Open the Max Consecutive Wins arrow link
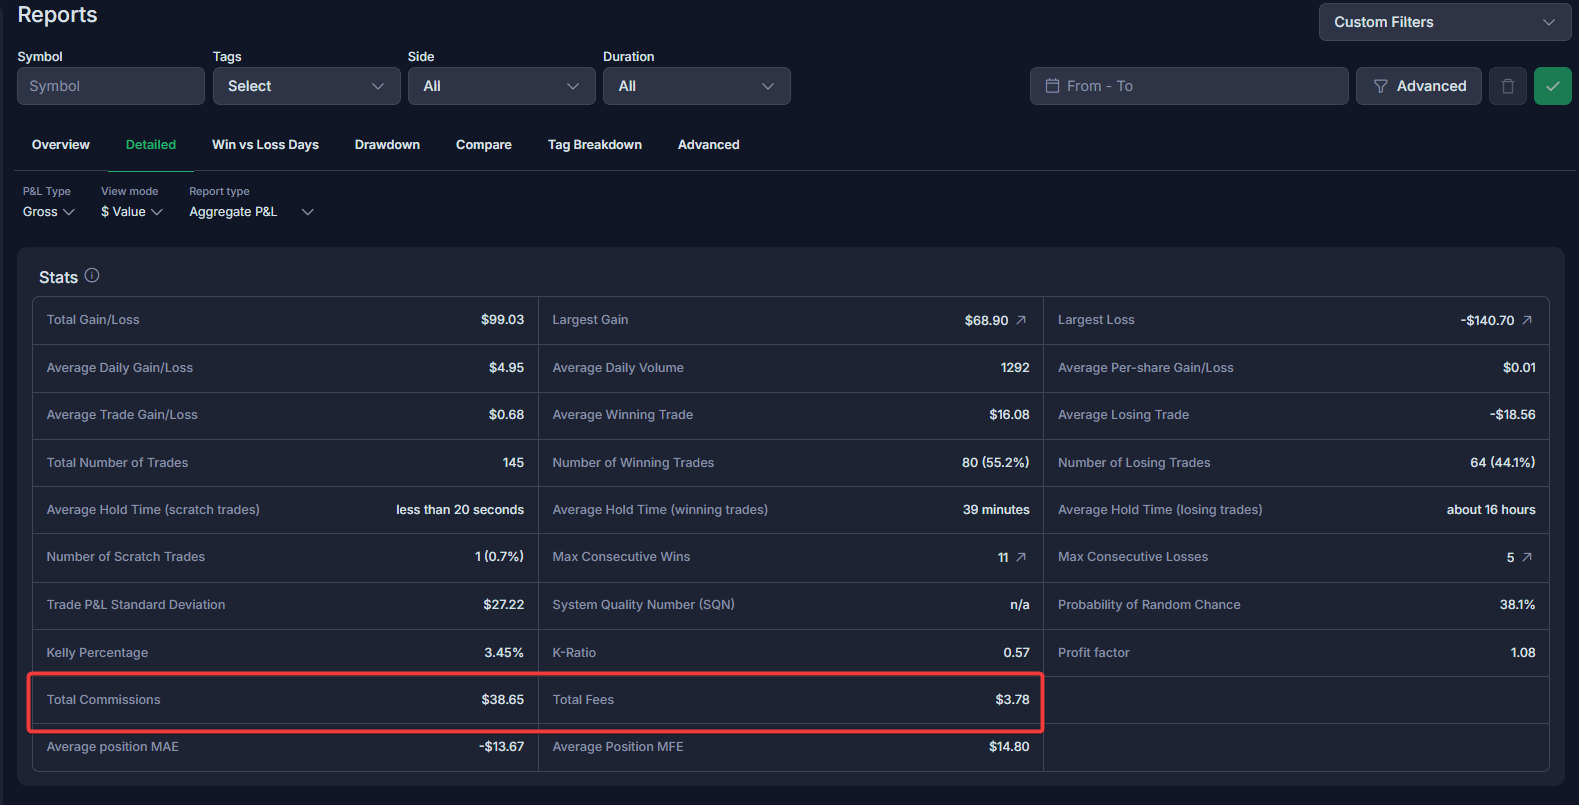 click(x=1021, y=557)
